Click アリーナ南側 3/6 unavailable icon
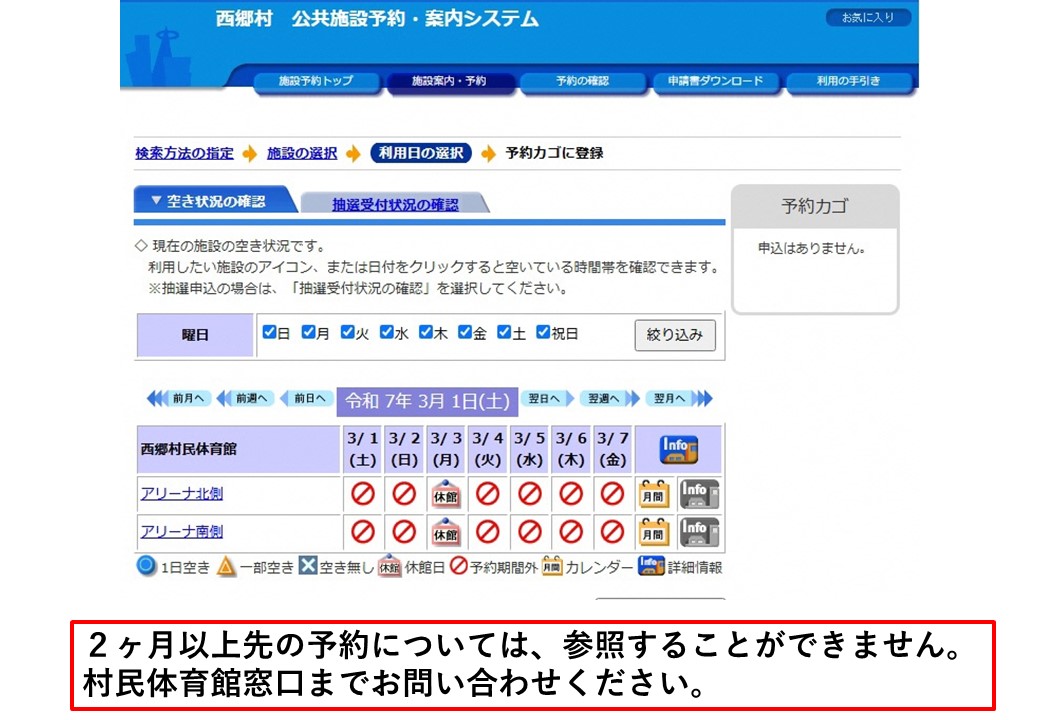 coord(571,532)
